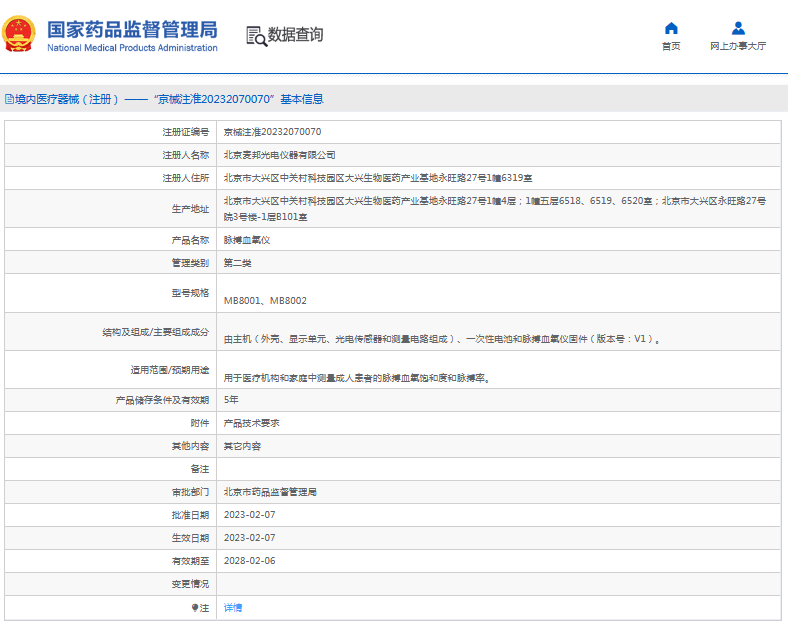788x628 pixels.
Task: Click management class 第二类
Action: [x=237, y=263]
